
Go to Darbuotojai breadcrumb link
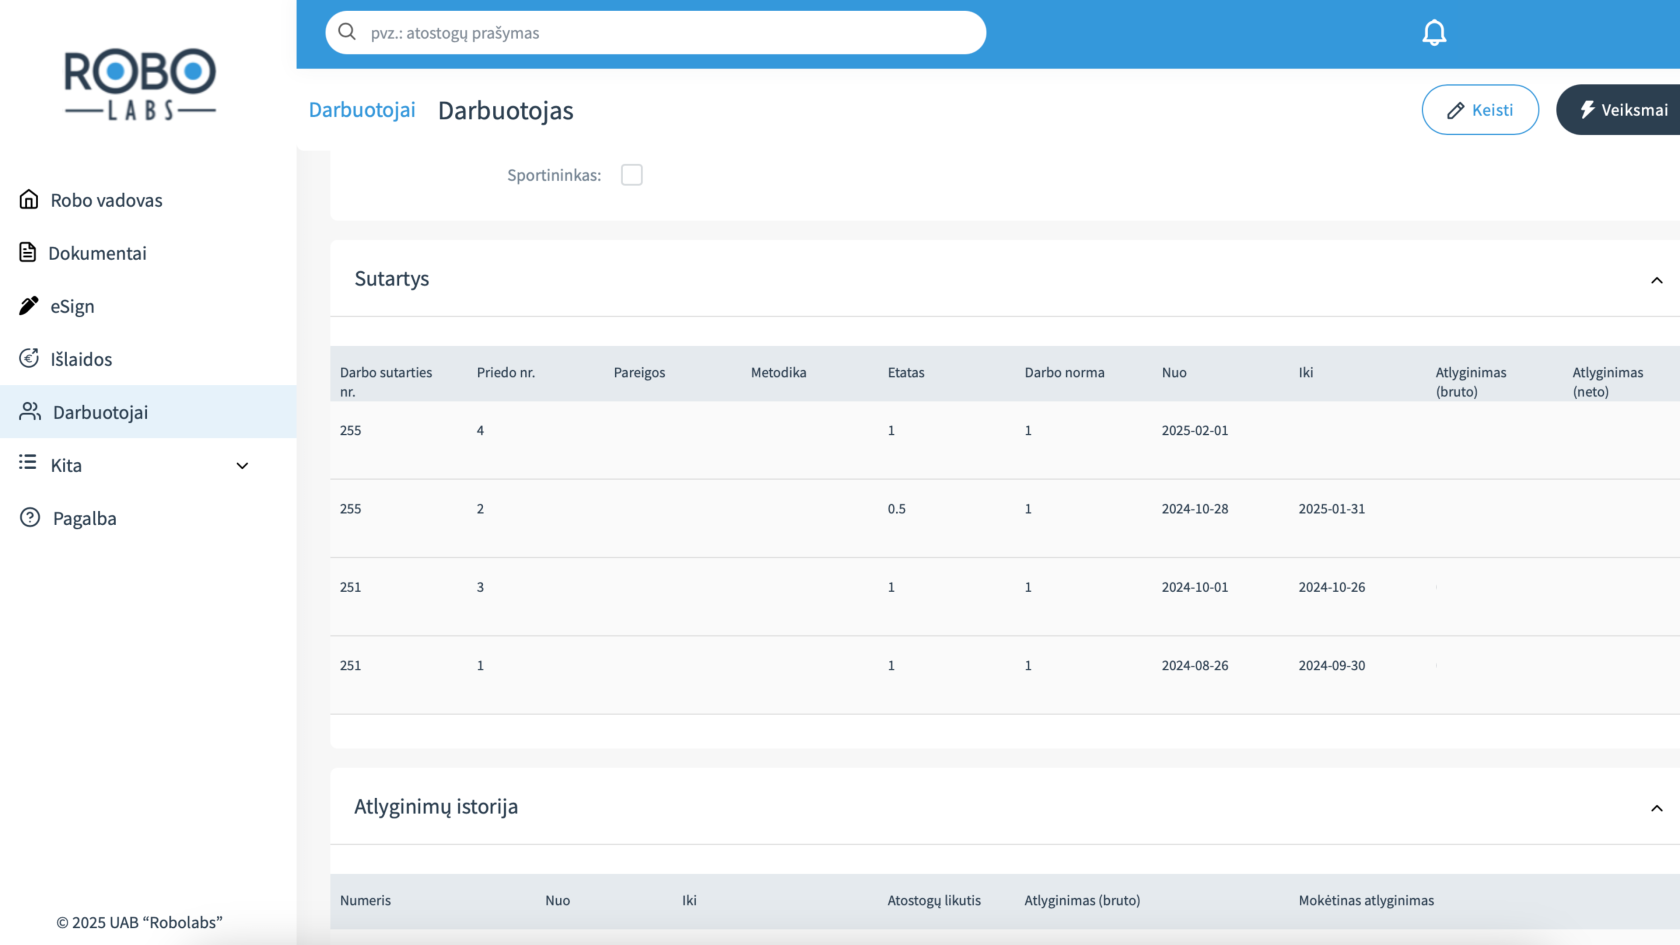362,110
